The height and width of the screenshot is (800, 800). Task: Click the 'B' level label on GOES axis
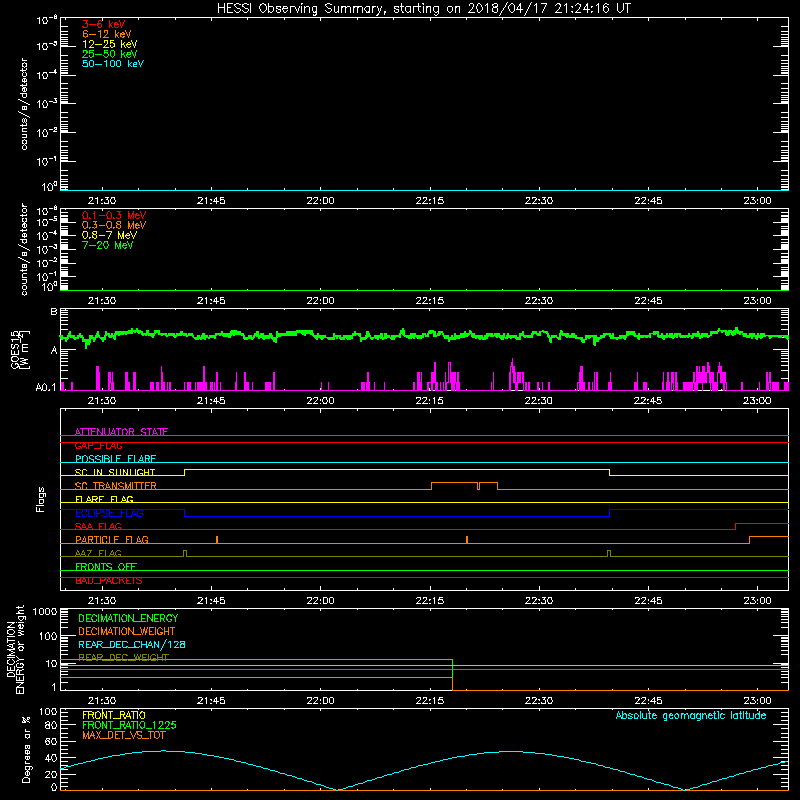point(54,311)
